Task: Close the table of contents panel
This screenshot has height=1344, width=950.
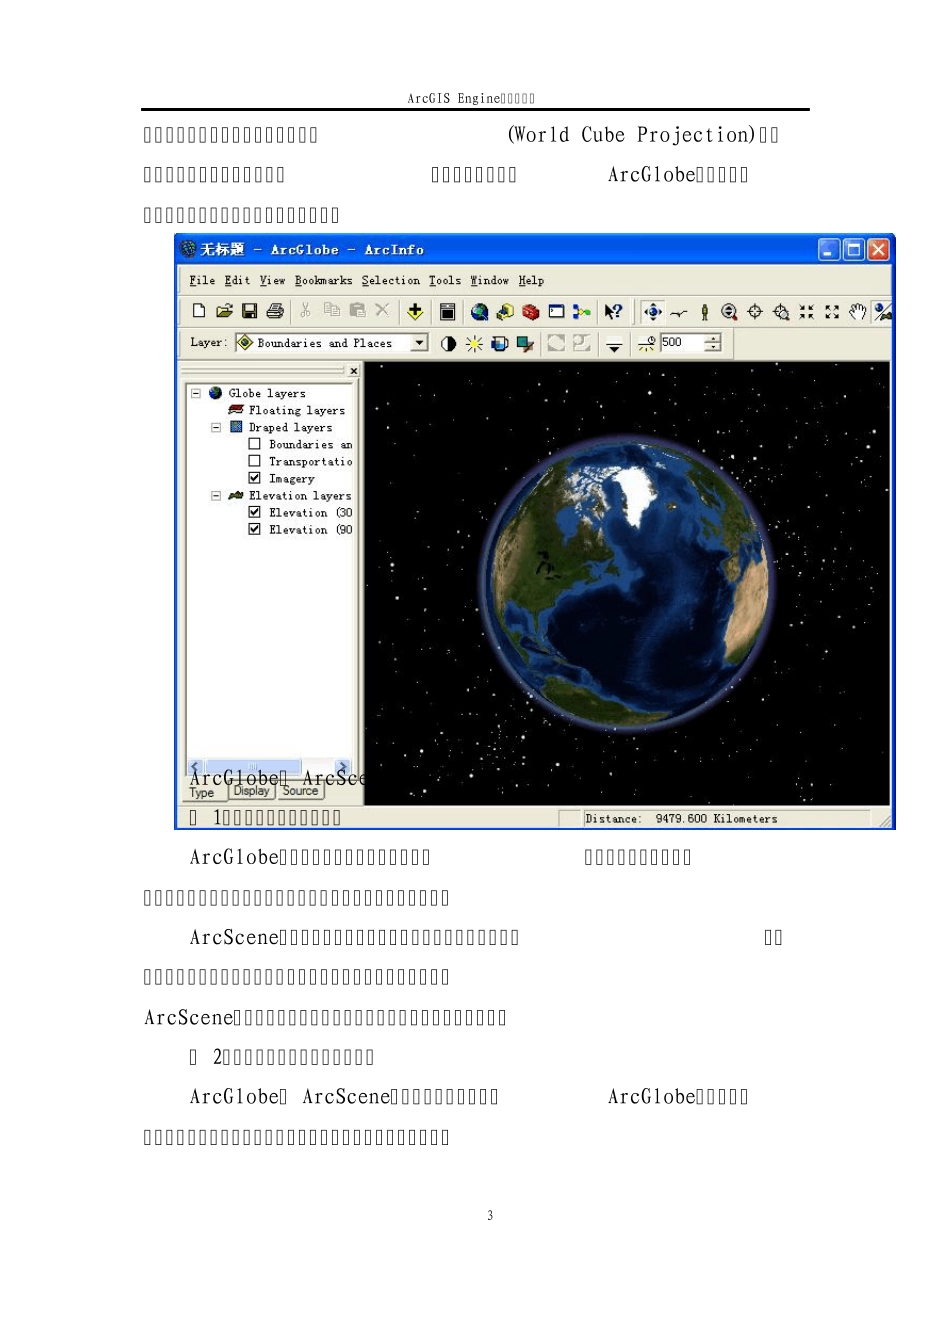Action: click(353, 371)
